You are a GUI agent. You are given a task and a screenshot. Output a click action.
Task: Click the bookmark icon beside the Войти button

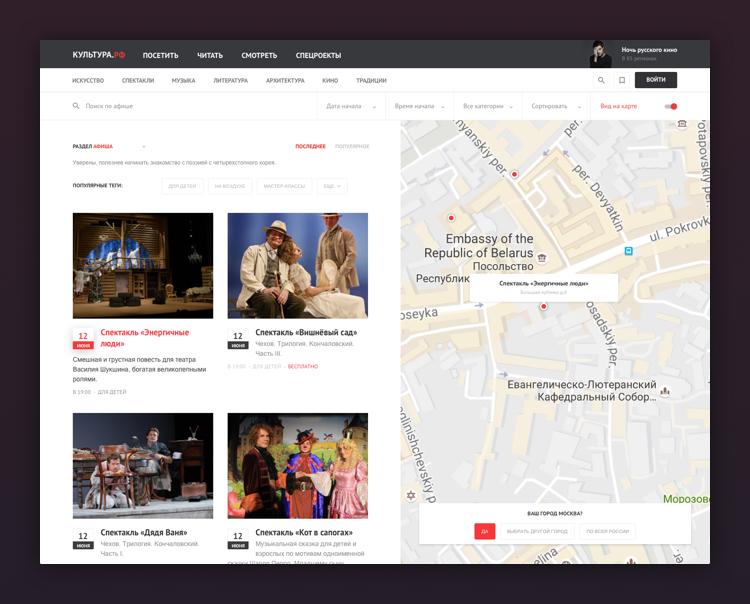[621, 80]
